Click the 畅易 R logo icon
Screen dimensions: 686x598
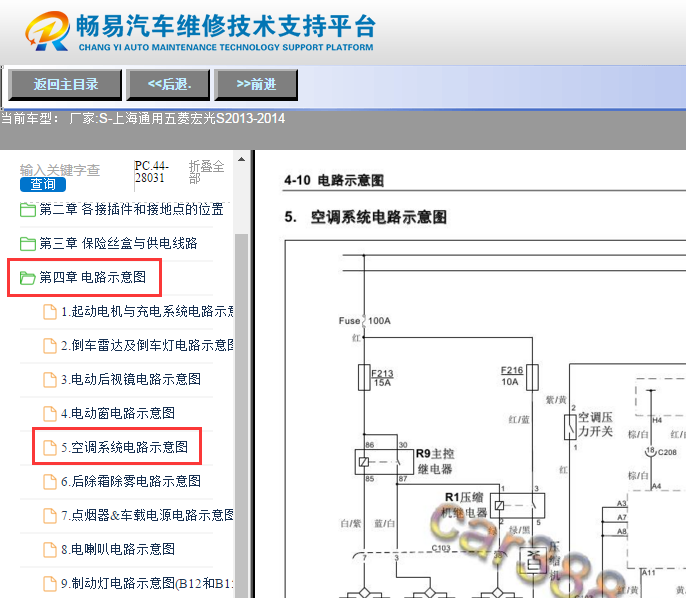pos(47,31)
